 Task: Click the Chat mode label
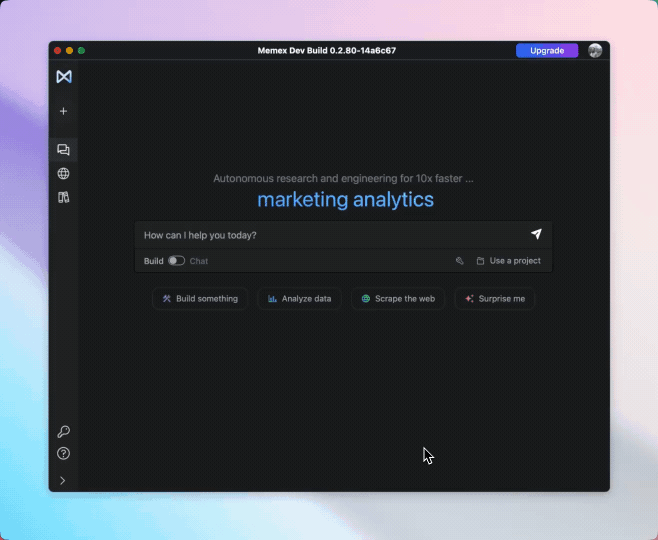[198, 261]
